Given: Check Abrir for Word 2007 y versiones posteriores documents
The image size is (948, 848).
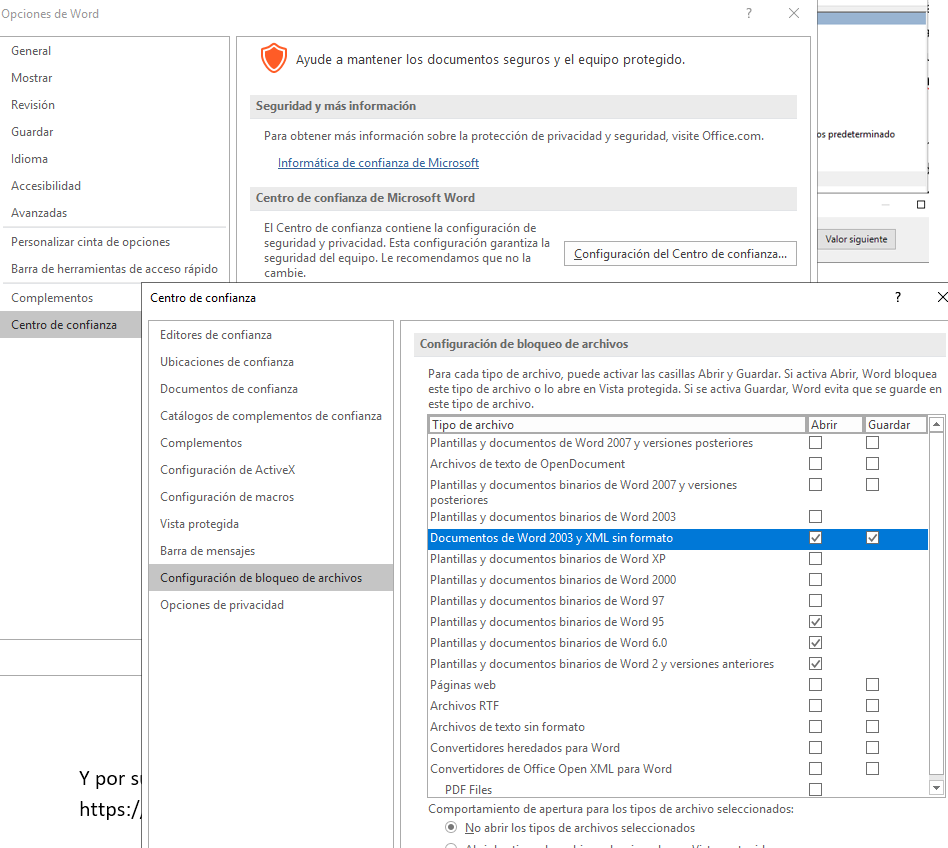Looking at the screenshot, I should click(816, 443).
